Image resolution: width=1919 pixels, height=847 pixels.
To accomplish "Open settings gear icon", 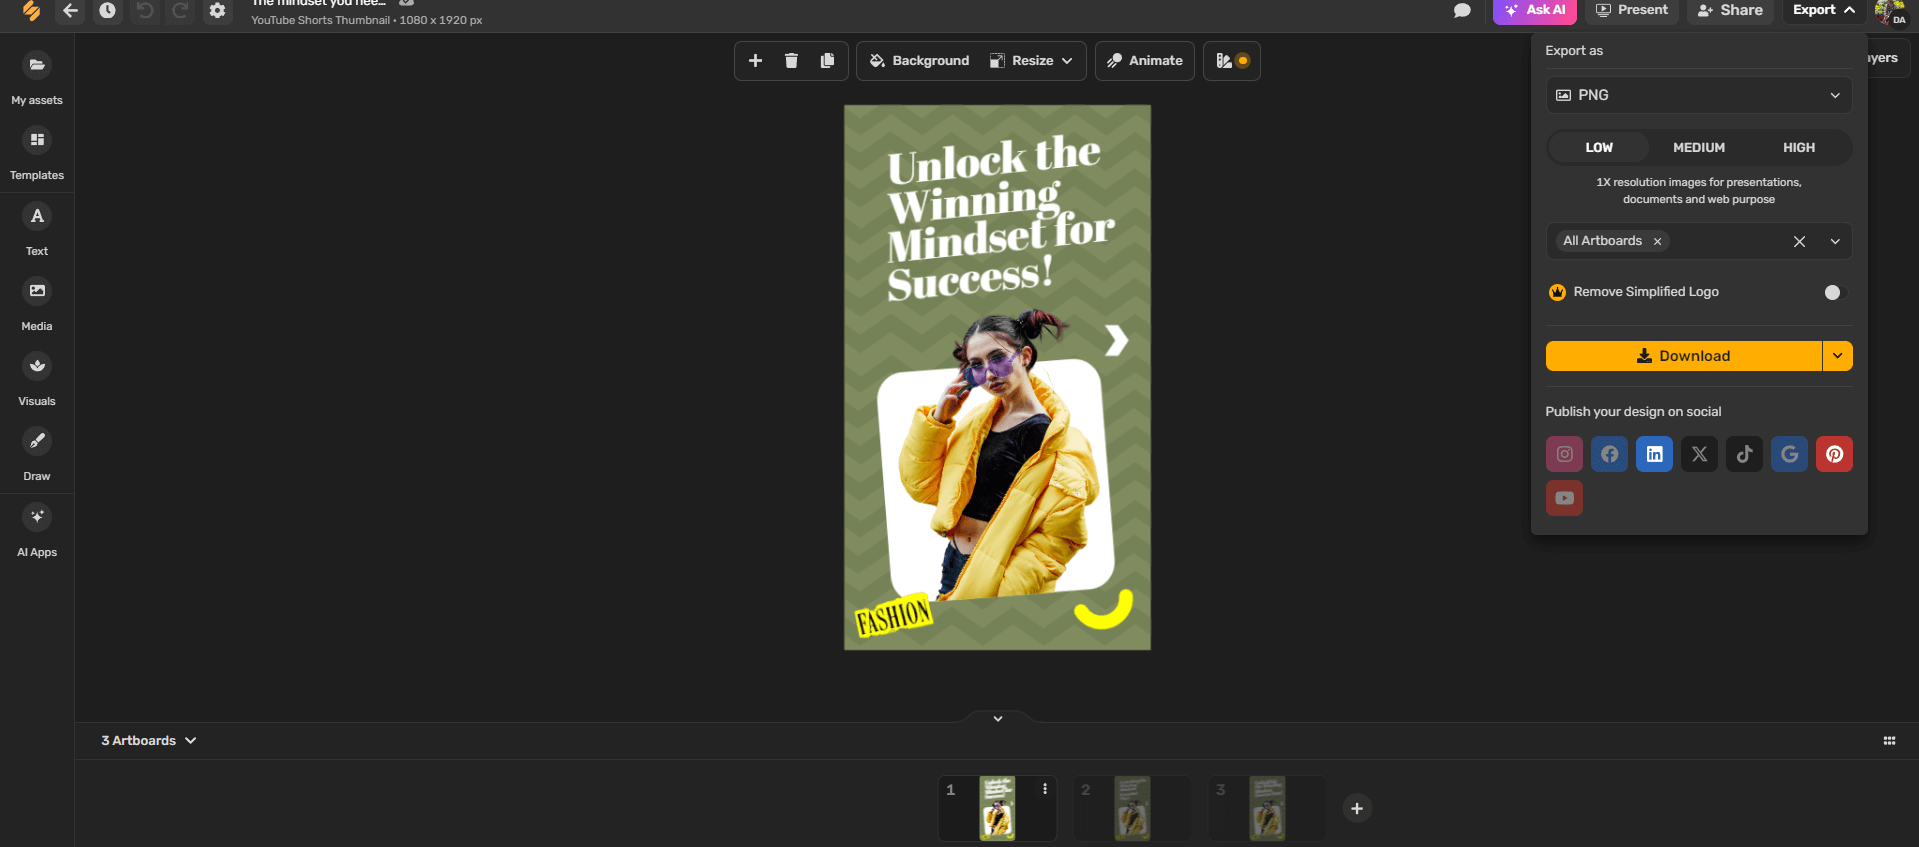I will coord(217,10).
